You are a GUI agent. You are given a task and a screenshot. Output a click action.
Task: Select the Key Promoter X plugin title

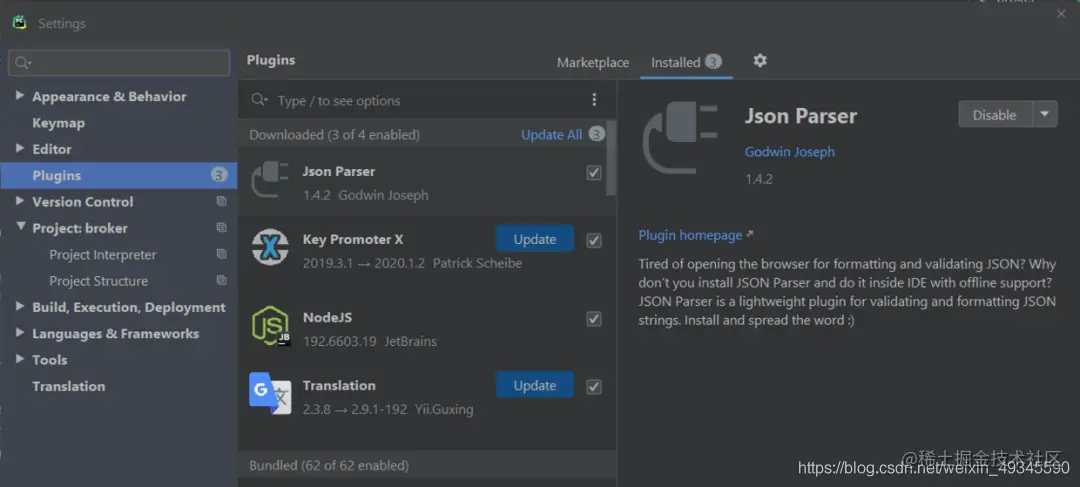click(x=353, y=239)
